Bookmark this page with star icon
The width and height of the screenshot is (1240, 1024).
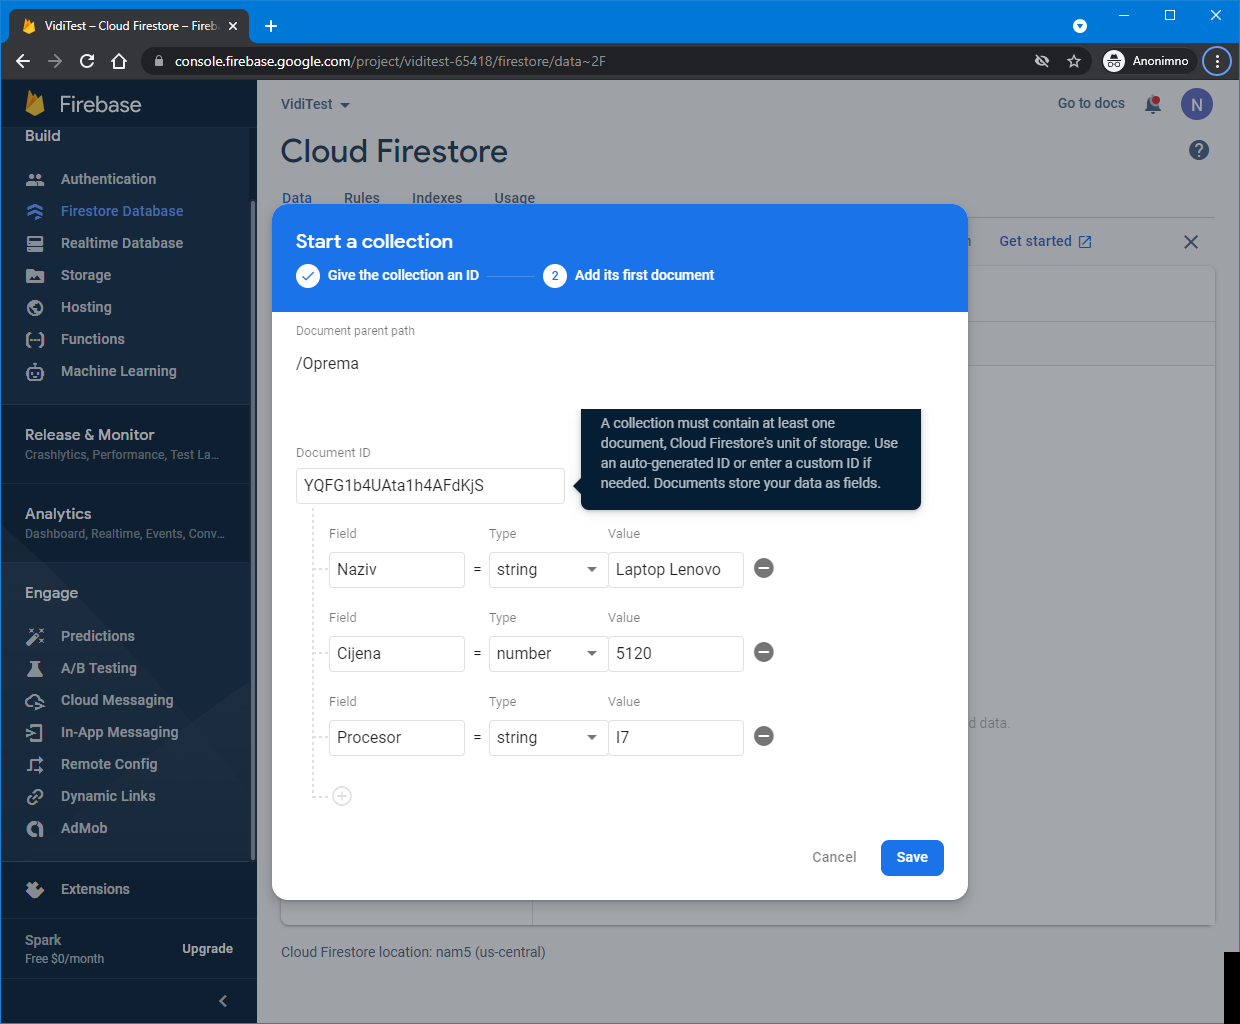tap(1074, 61)
